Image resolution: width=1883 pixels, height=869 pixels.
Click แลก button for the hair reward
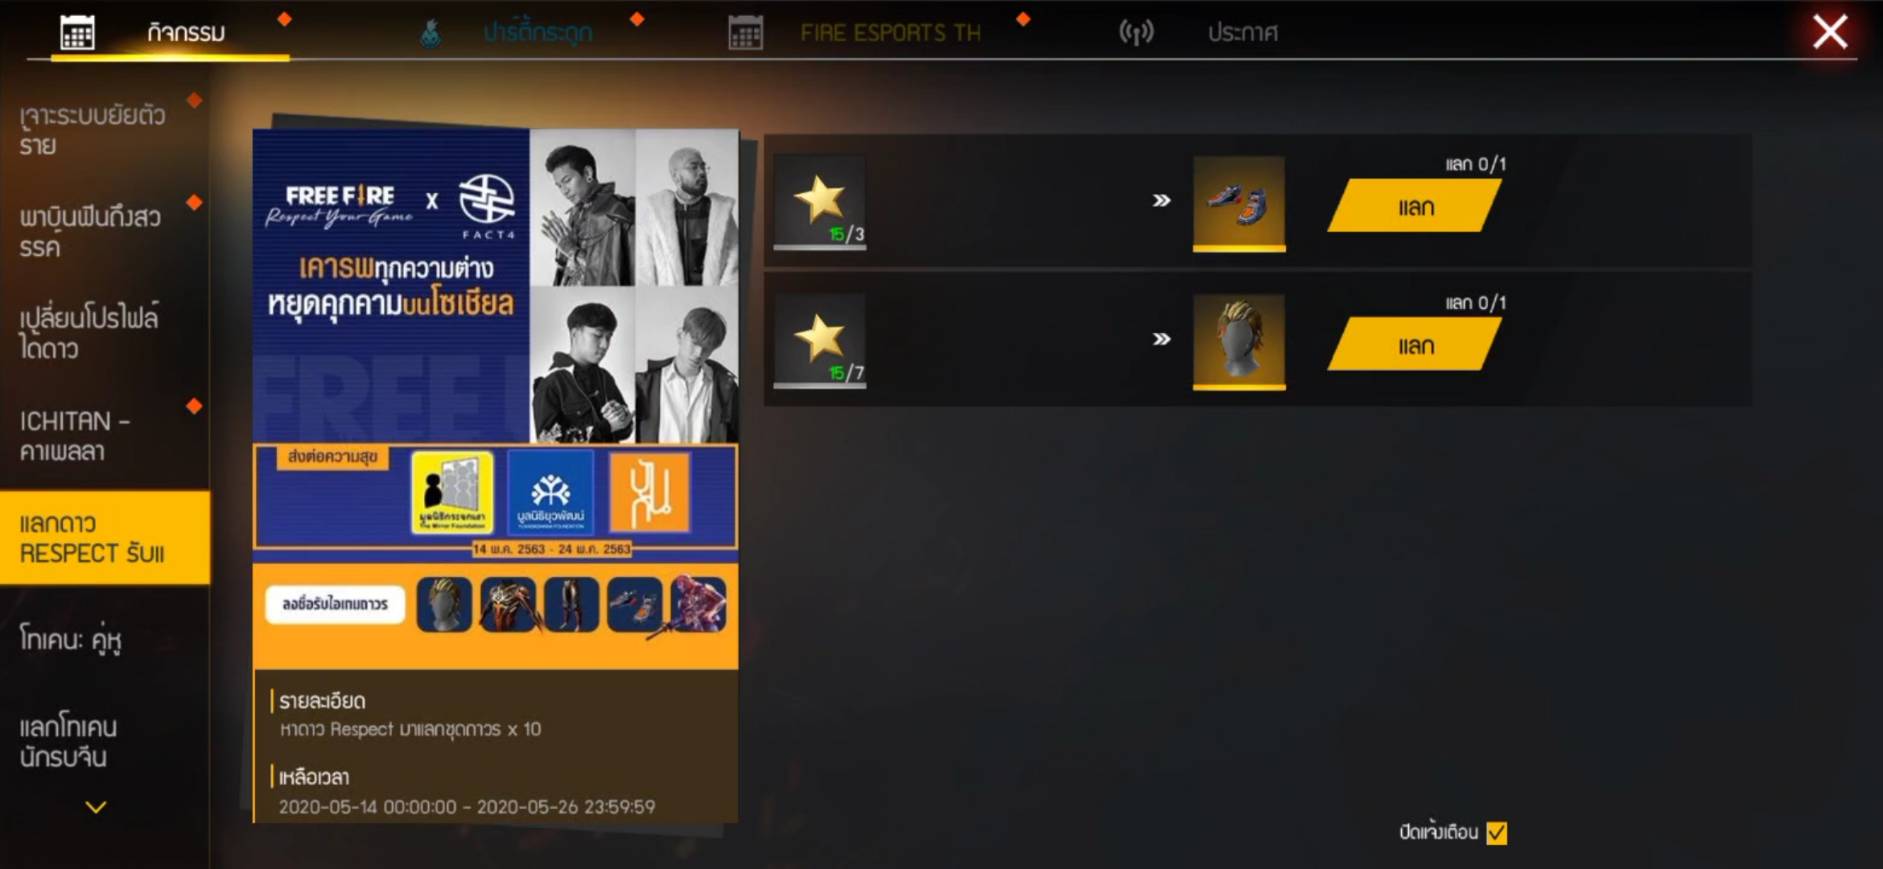pos(1414,345)
